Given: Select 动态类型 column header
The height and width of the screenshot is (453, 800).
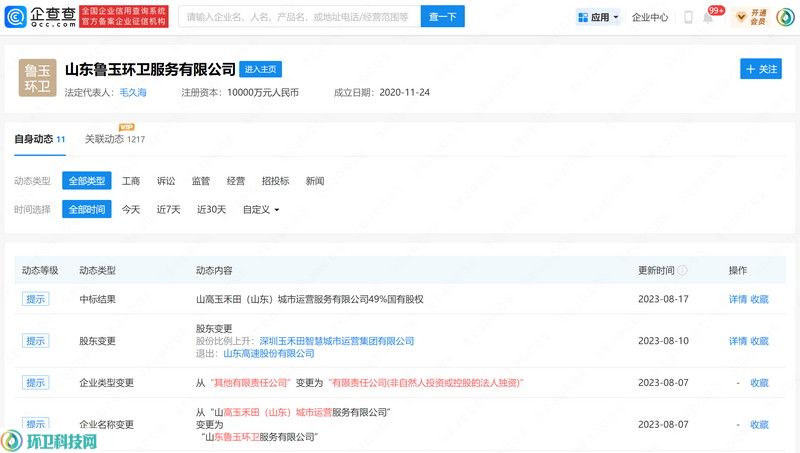Looking at the screenshot, I should click(97, 270).
